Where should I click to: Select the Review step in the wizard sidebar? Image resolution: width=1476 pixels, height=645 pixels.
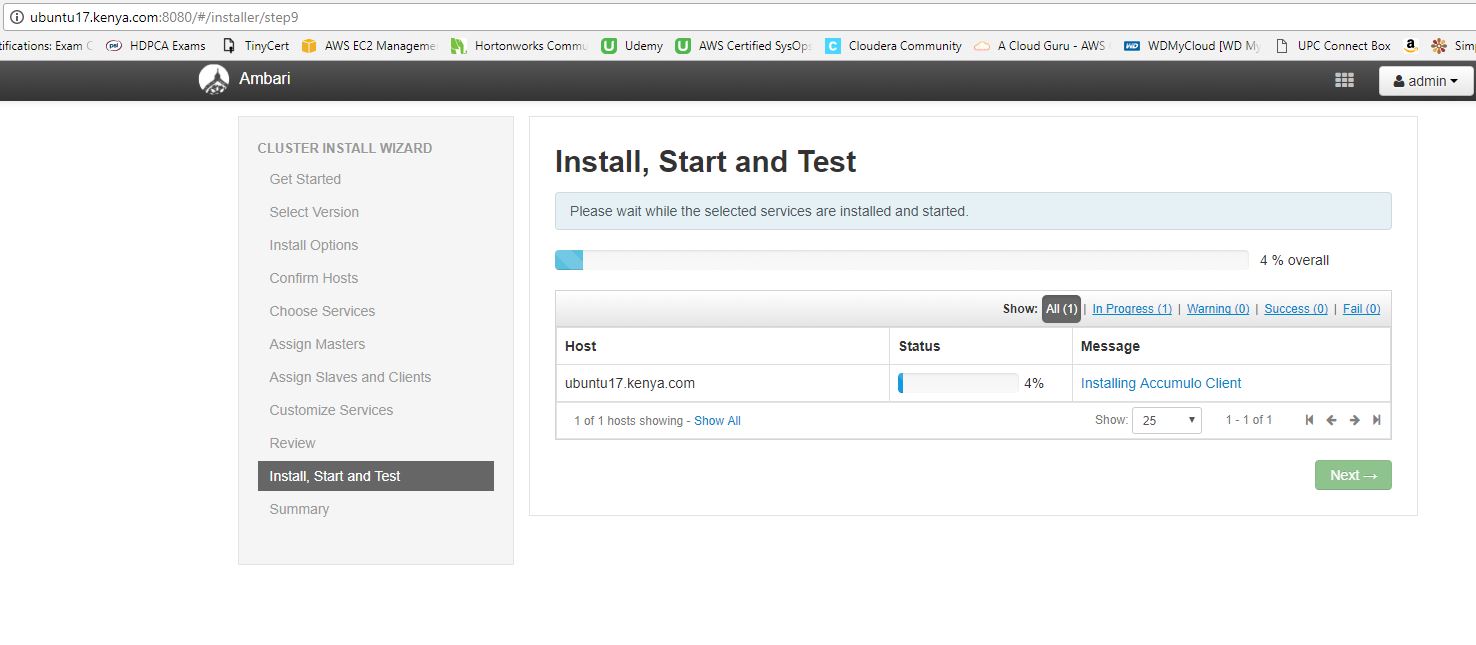(292, 443)
